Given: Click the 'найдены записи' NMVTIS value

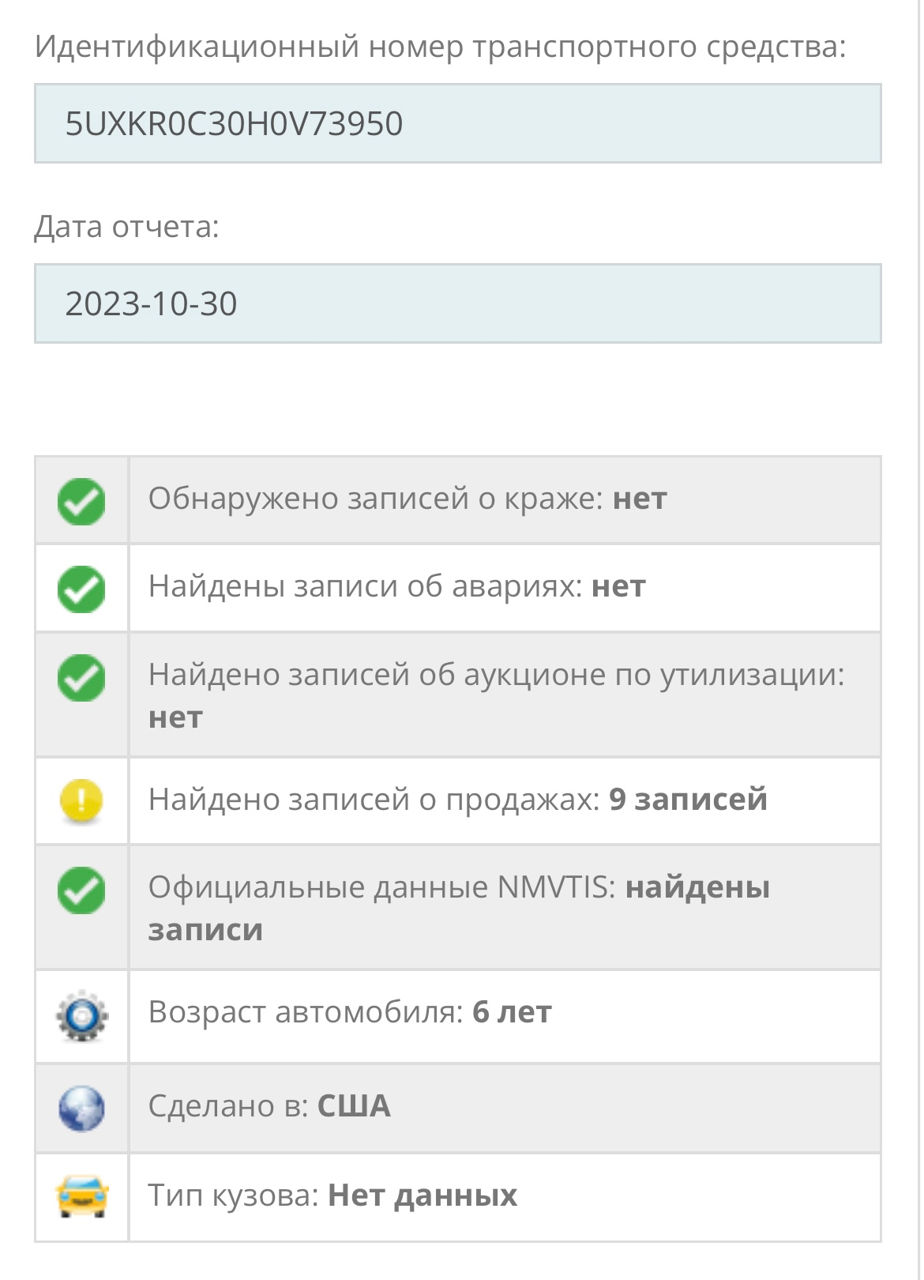Looking at the screenshot, I should (x=459, y=908).
